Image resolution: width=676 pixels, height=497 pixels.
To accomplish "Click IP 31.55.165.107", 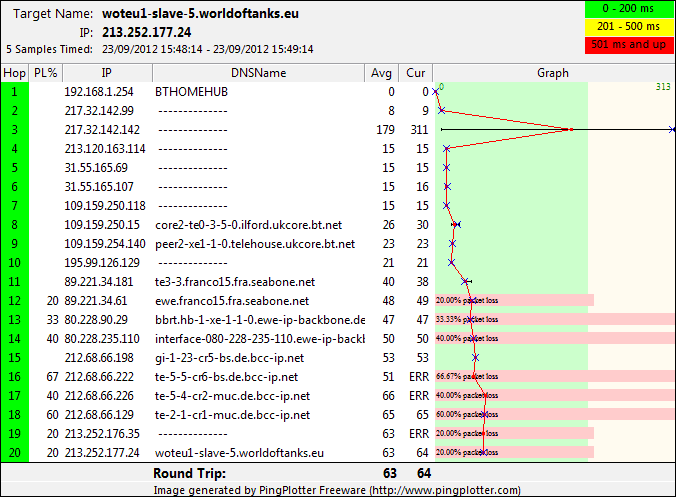I will [99, 187].
